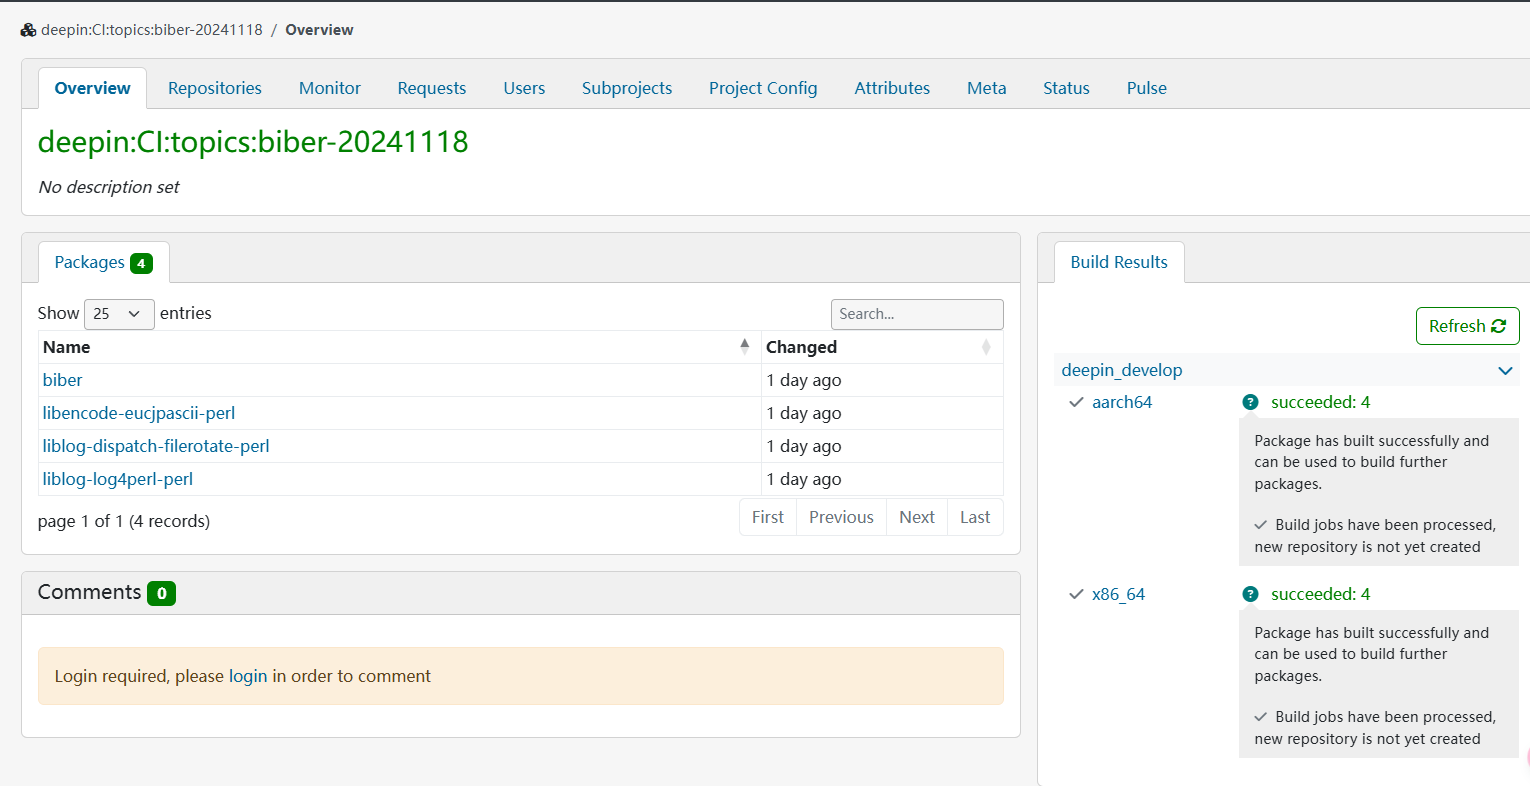The height and width of the screenshot is (786, 1530).
Task: Click the project cubes icon in breadcrumb
Action: [x=28, y=30]
